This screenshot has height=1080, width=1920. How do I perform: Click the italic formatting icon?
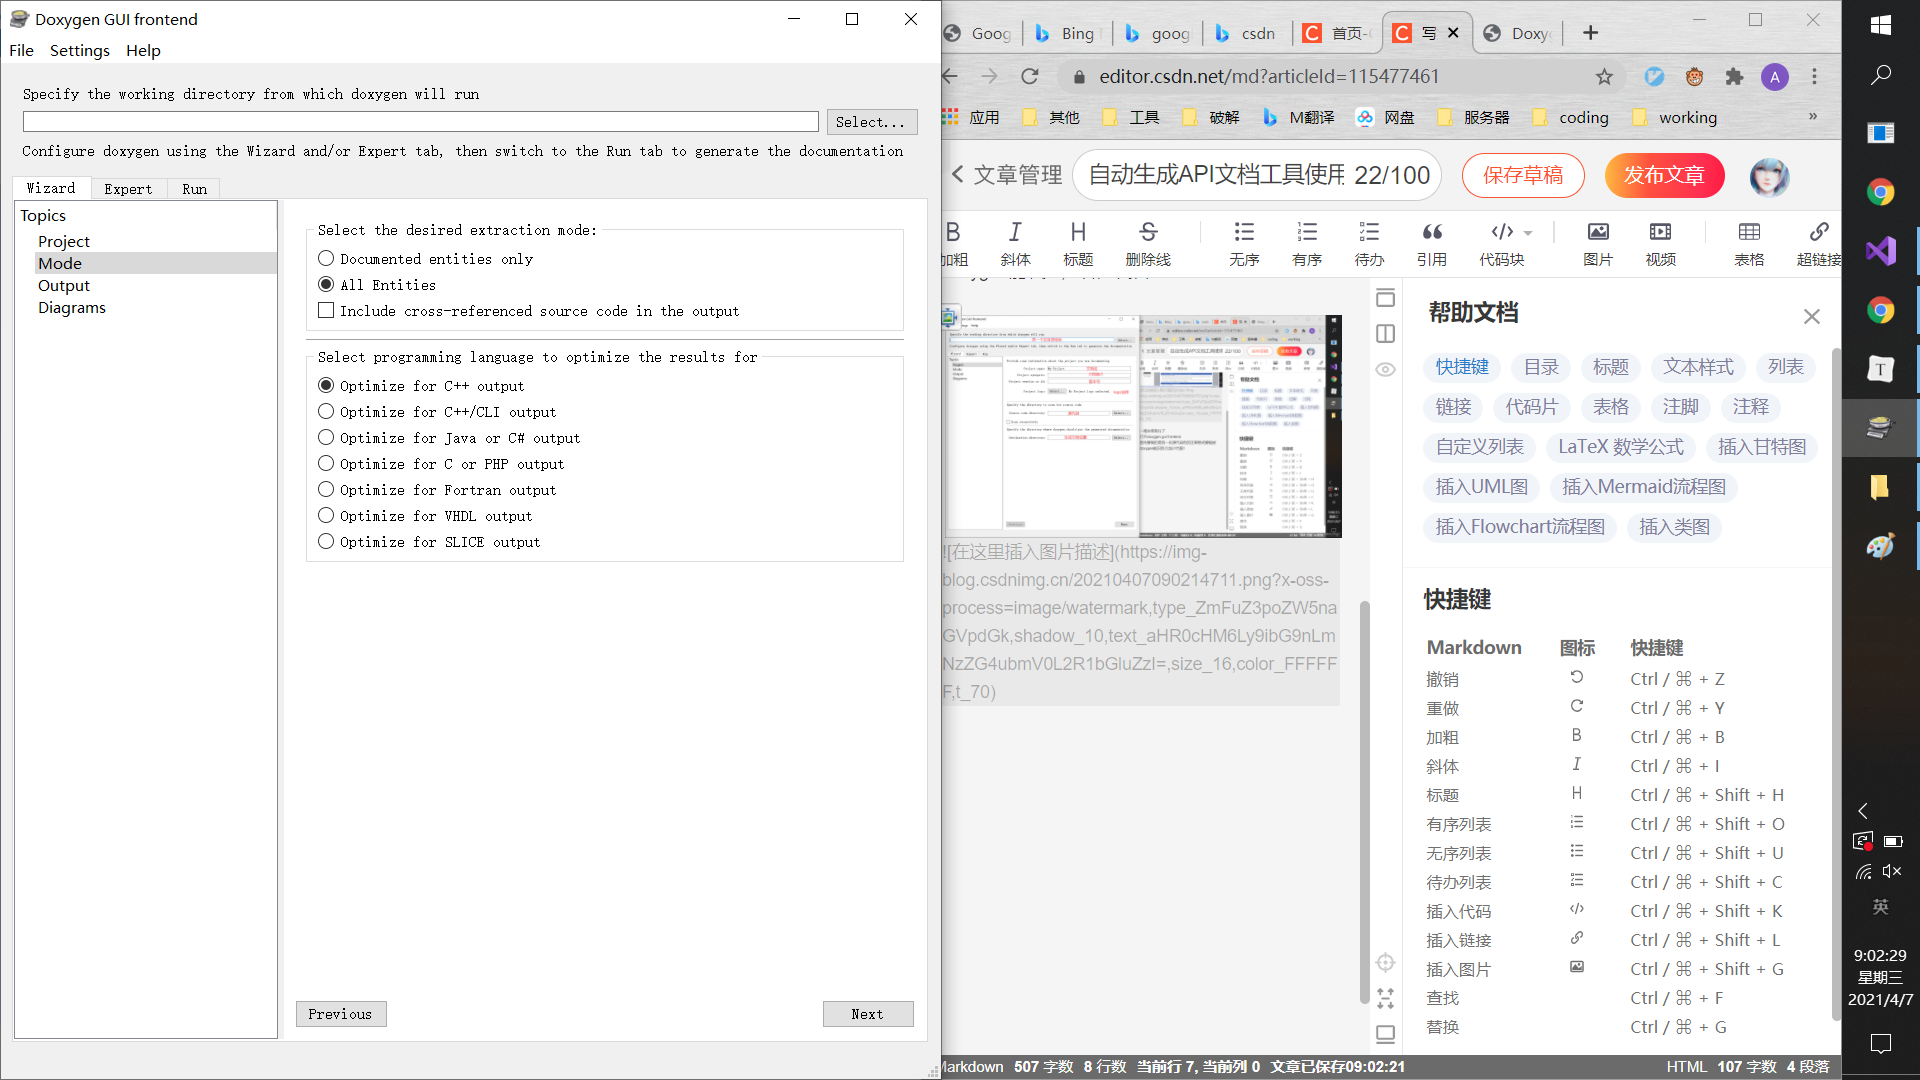[1015, 232]
